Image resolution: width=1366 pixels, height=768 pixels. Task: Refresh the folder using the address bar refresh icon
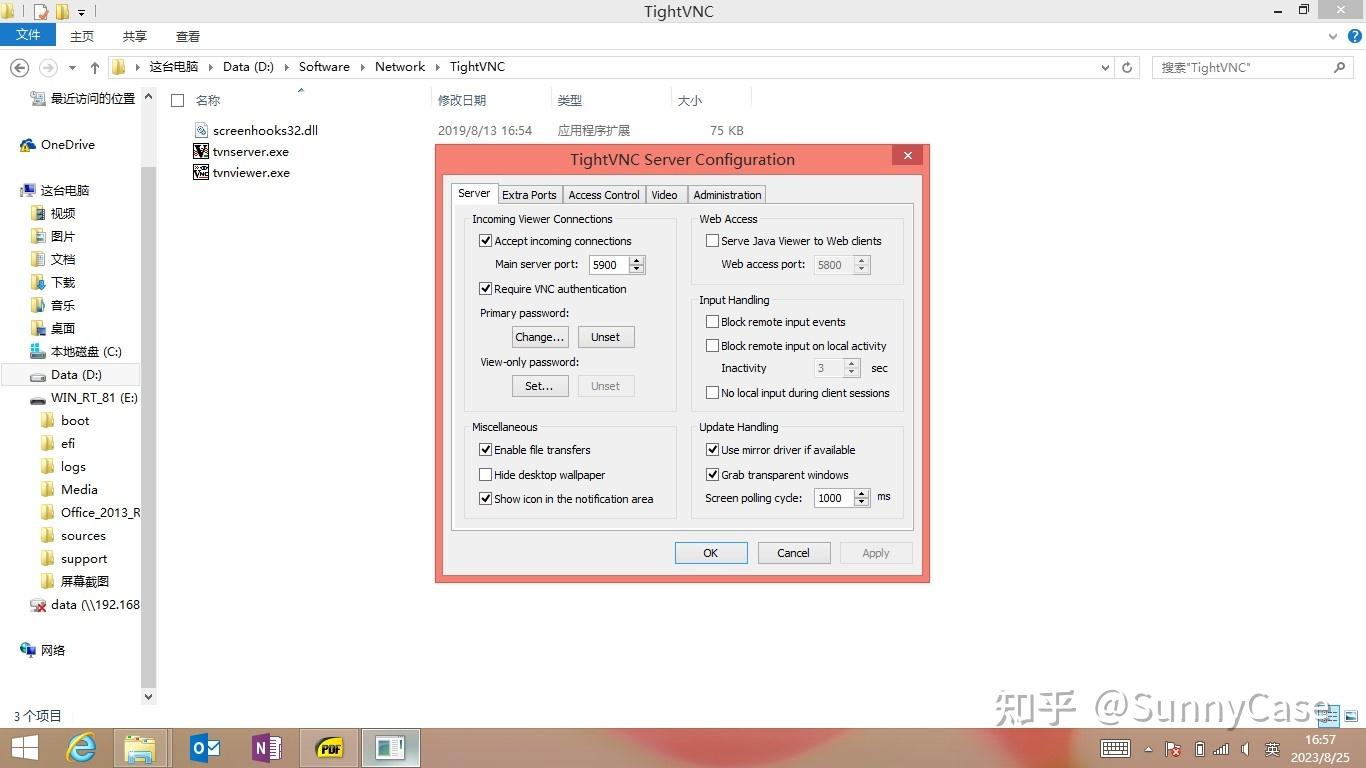[x=1128, y=67]
